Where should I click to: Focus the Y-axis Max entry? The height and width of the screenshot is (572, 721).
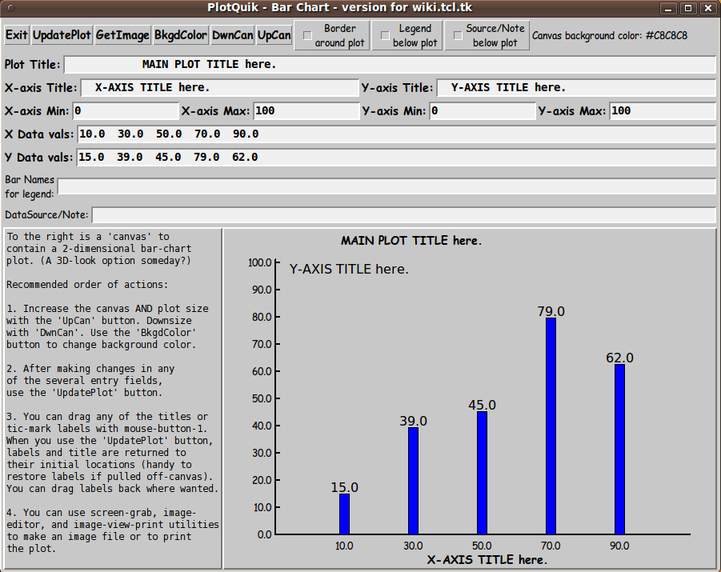tap(663, 111)
